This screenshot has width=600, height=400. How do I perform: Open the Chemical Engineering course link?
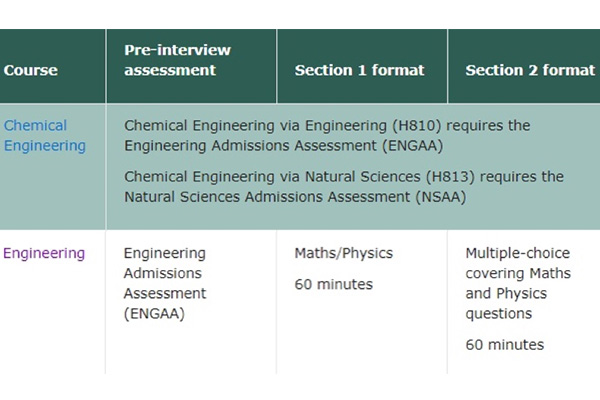point(44,136)
